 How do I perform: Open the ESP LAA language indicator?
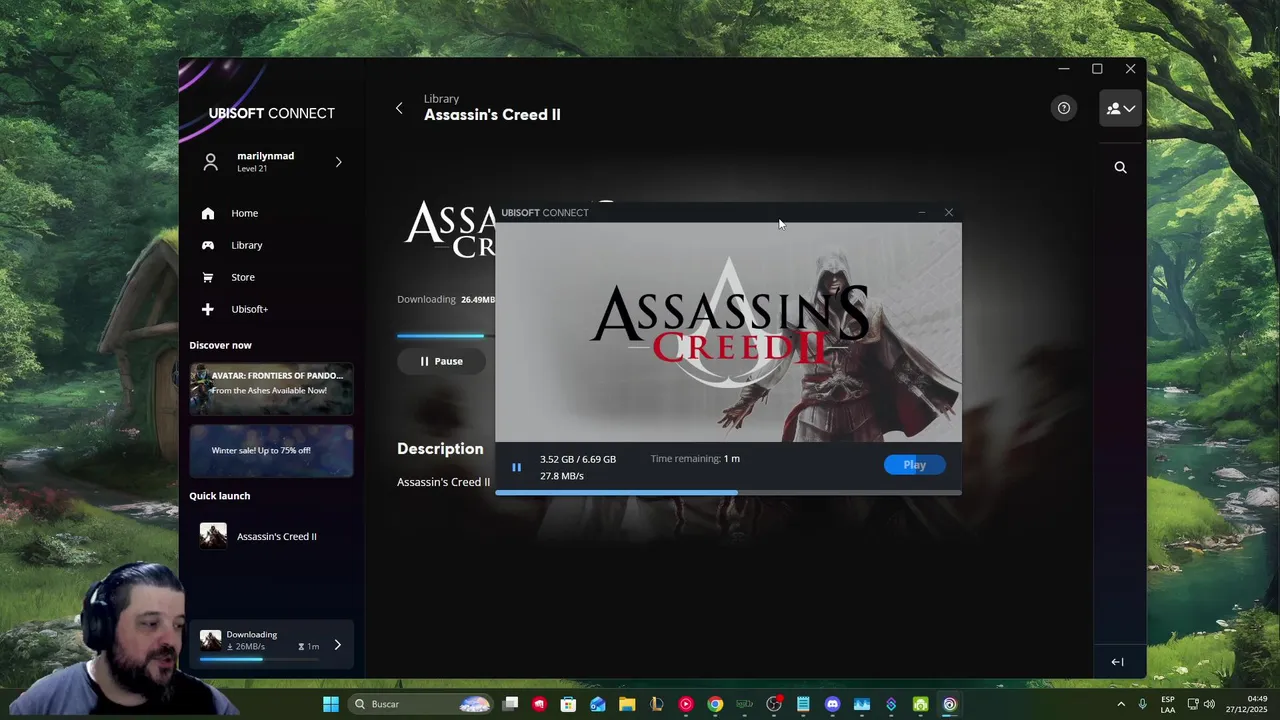[x=1168, y=704]
